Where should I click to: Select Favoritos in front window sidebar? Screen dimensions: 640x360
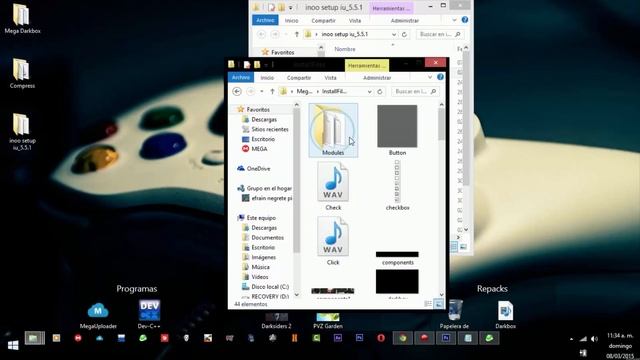(x=258, y=109)
